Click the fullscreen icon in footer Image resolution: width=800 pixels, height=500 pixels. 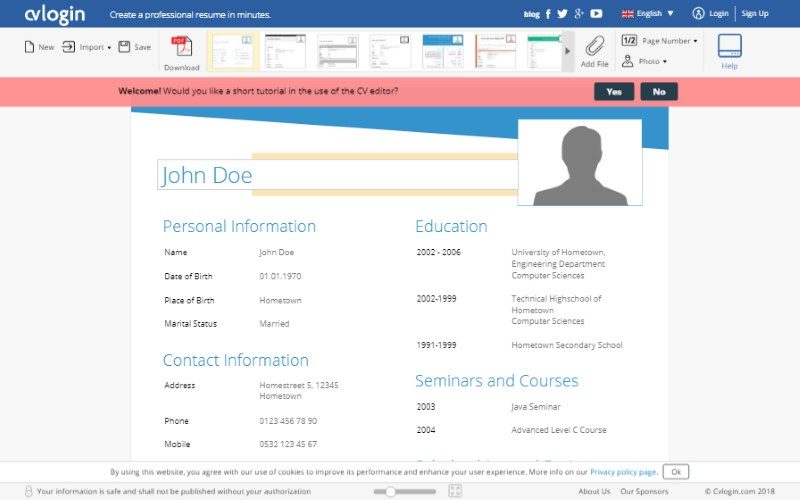click(455, 491)
